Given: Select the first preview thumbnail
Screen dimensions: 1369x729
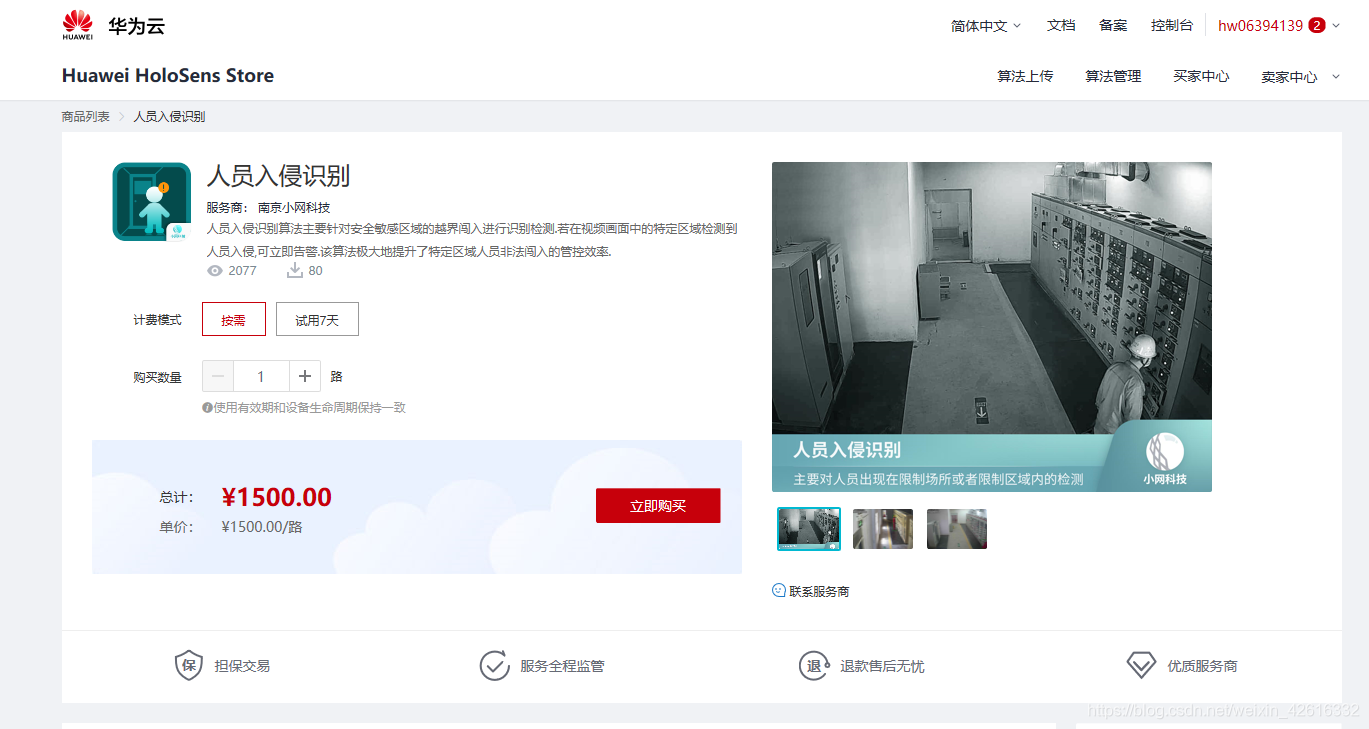Looking at the screenshot, I should [x=809, y=529].
